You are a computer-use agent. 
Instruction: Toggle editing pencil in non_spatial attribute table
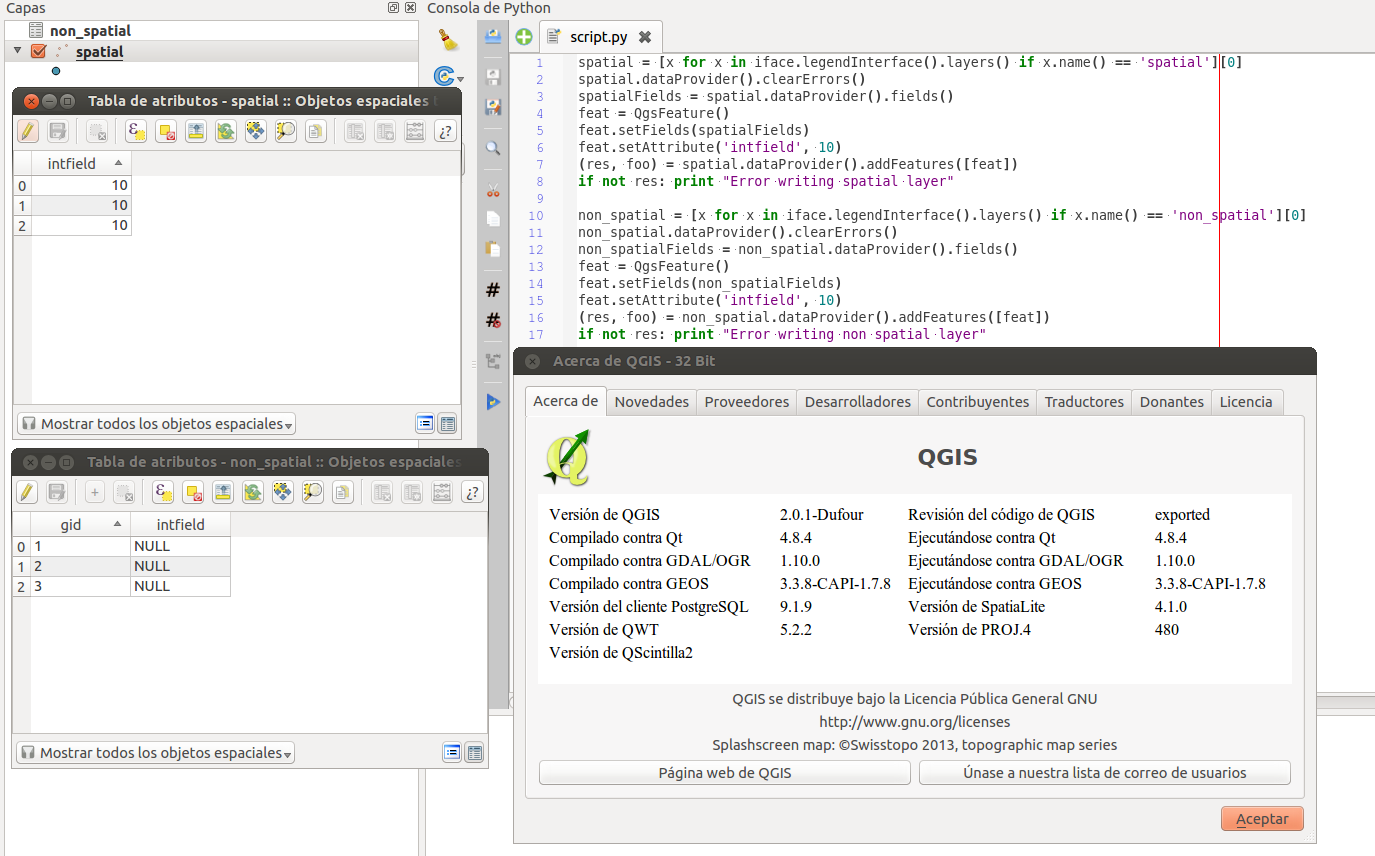(27, 492)
